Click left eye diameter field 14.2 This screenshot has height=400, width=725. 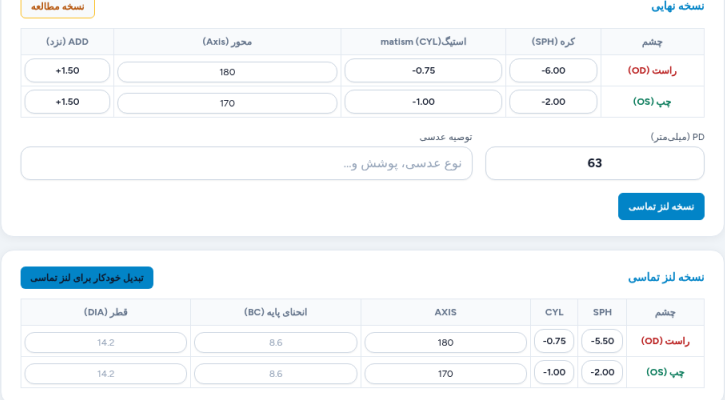point(105,374)
